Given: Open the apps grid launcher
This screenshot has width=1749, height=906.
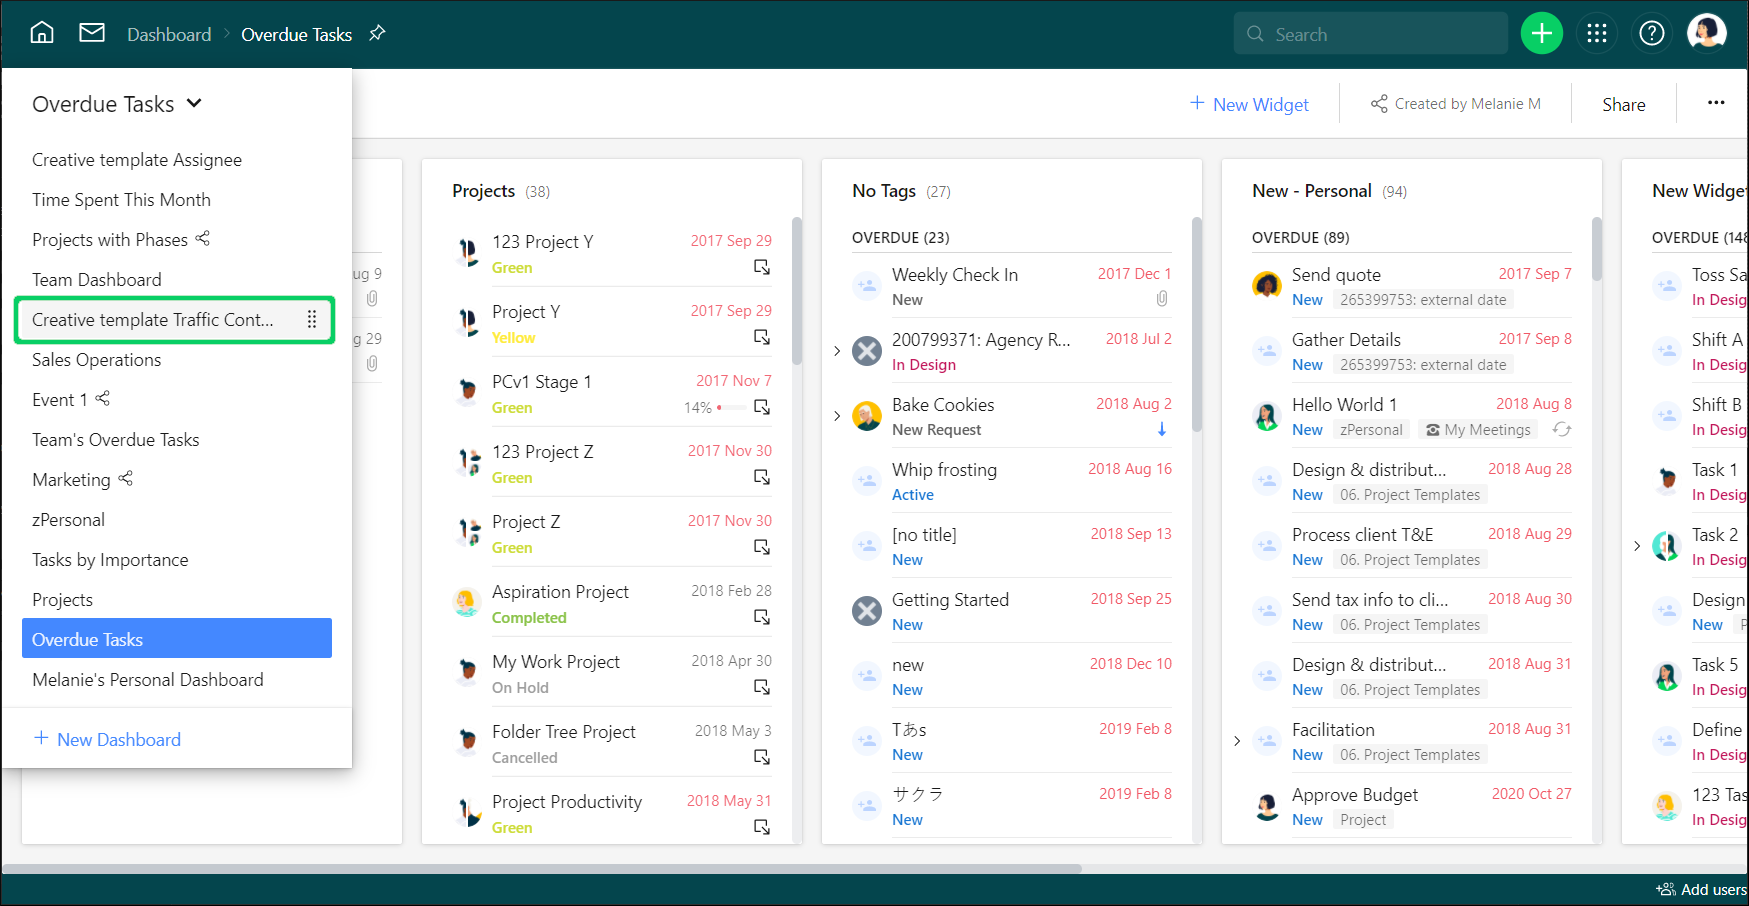Looking at the screenshot, I should (1596, 34).
